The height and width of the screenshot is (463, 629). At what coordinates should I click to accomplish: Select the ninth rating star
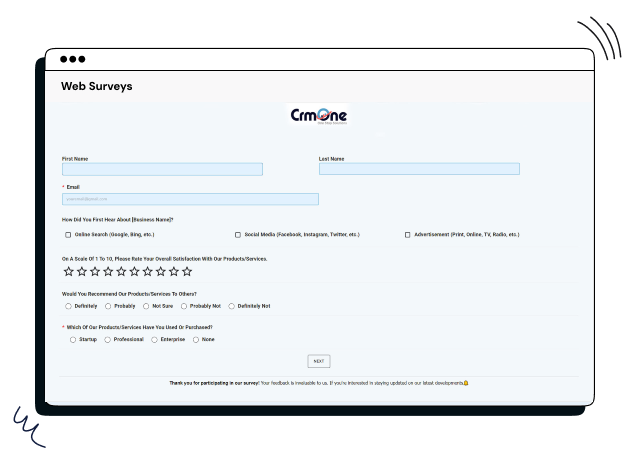point(174,272)
